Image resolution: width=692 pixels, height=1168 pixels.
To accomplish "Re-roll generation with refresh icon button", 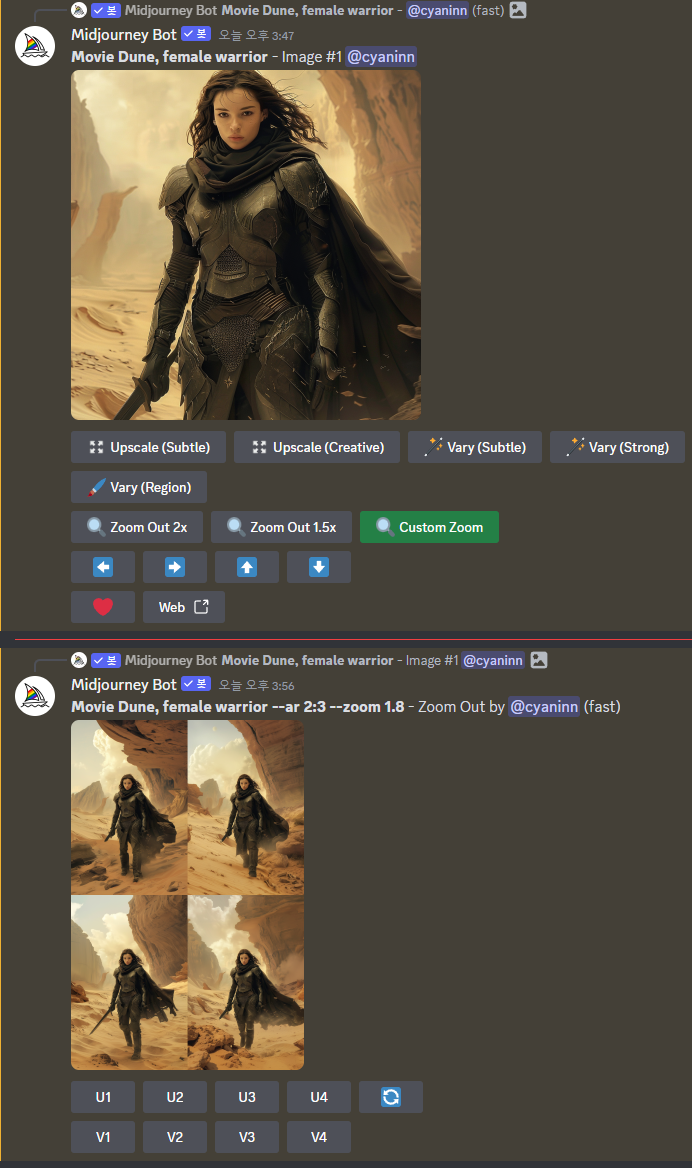I will coord(391,1097).
